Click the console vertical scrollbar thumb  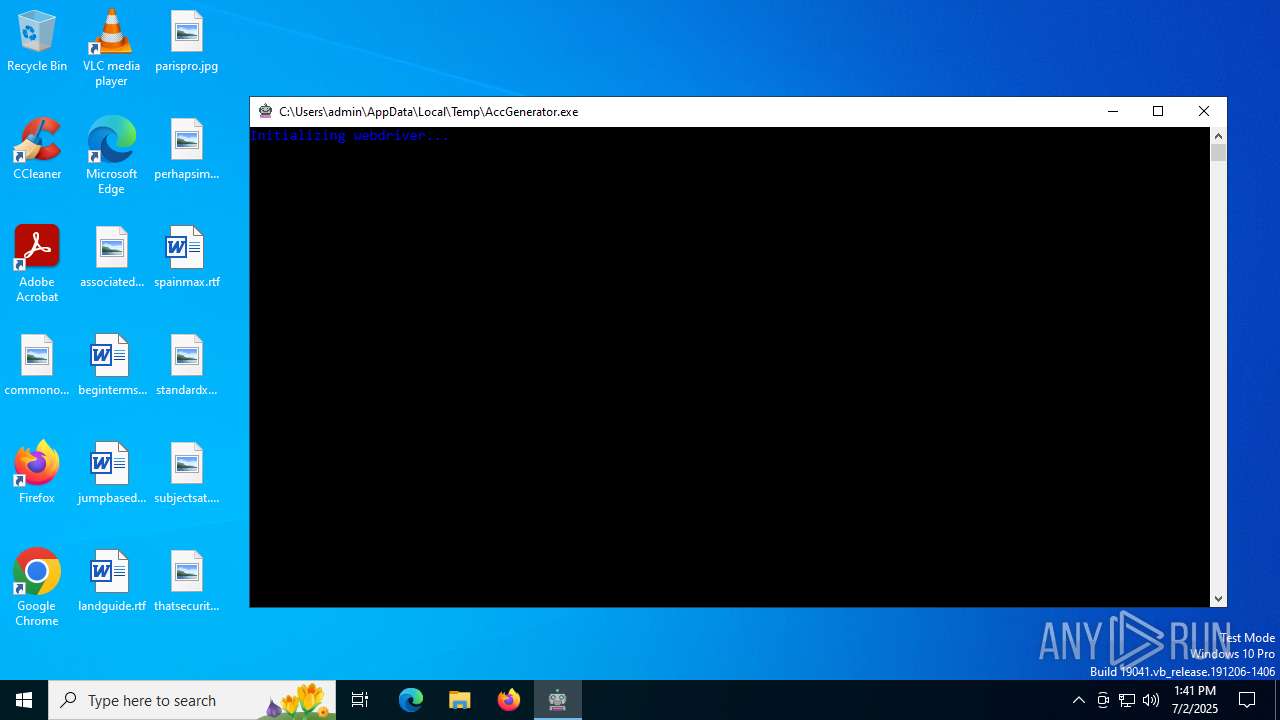click(x=1218, y=153)
